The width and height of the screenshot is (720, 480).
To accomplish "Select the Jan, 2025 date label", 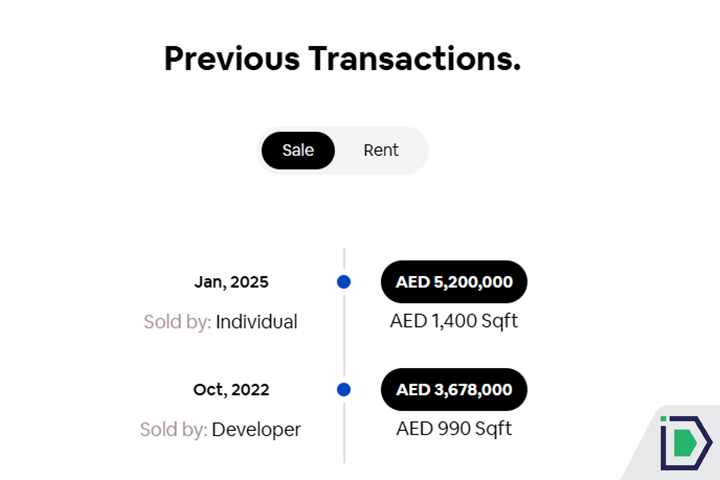I will click(231, 282).
